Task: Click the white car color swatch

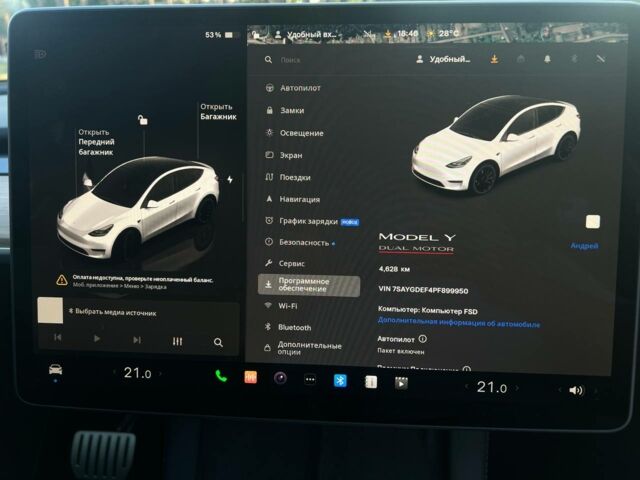Action: 593,222
